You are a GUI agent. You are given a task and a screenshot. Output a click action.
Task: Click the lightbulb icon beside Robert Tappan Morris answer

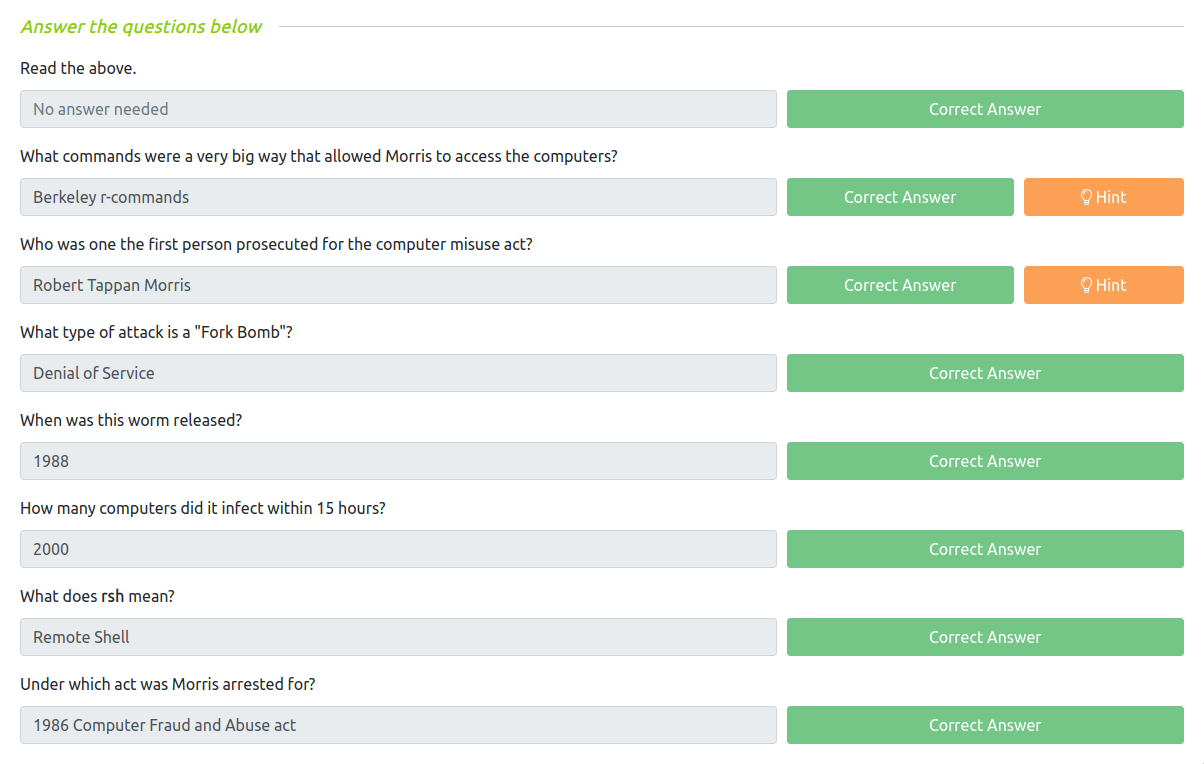(1086, 285)
